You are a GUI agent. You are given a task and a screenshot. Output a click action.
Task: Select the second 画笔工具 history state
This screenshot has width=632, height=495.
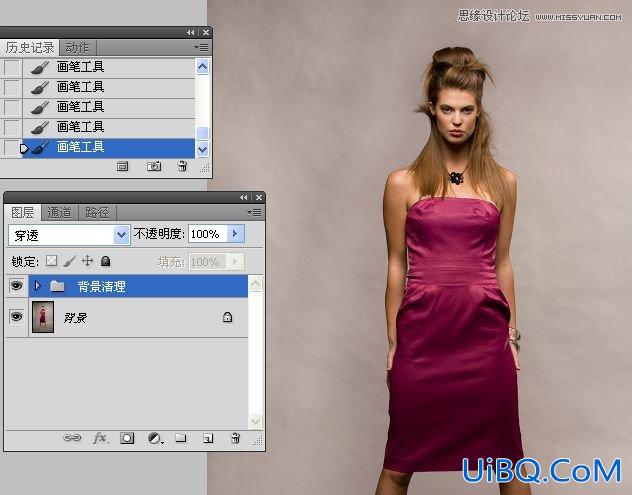[109, 87]
